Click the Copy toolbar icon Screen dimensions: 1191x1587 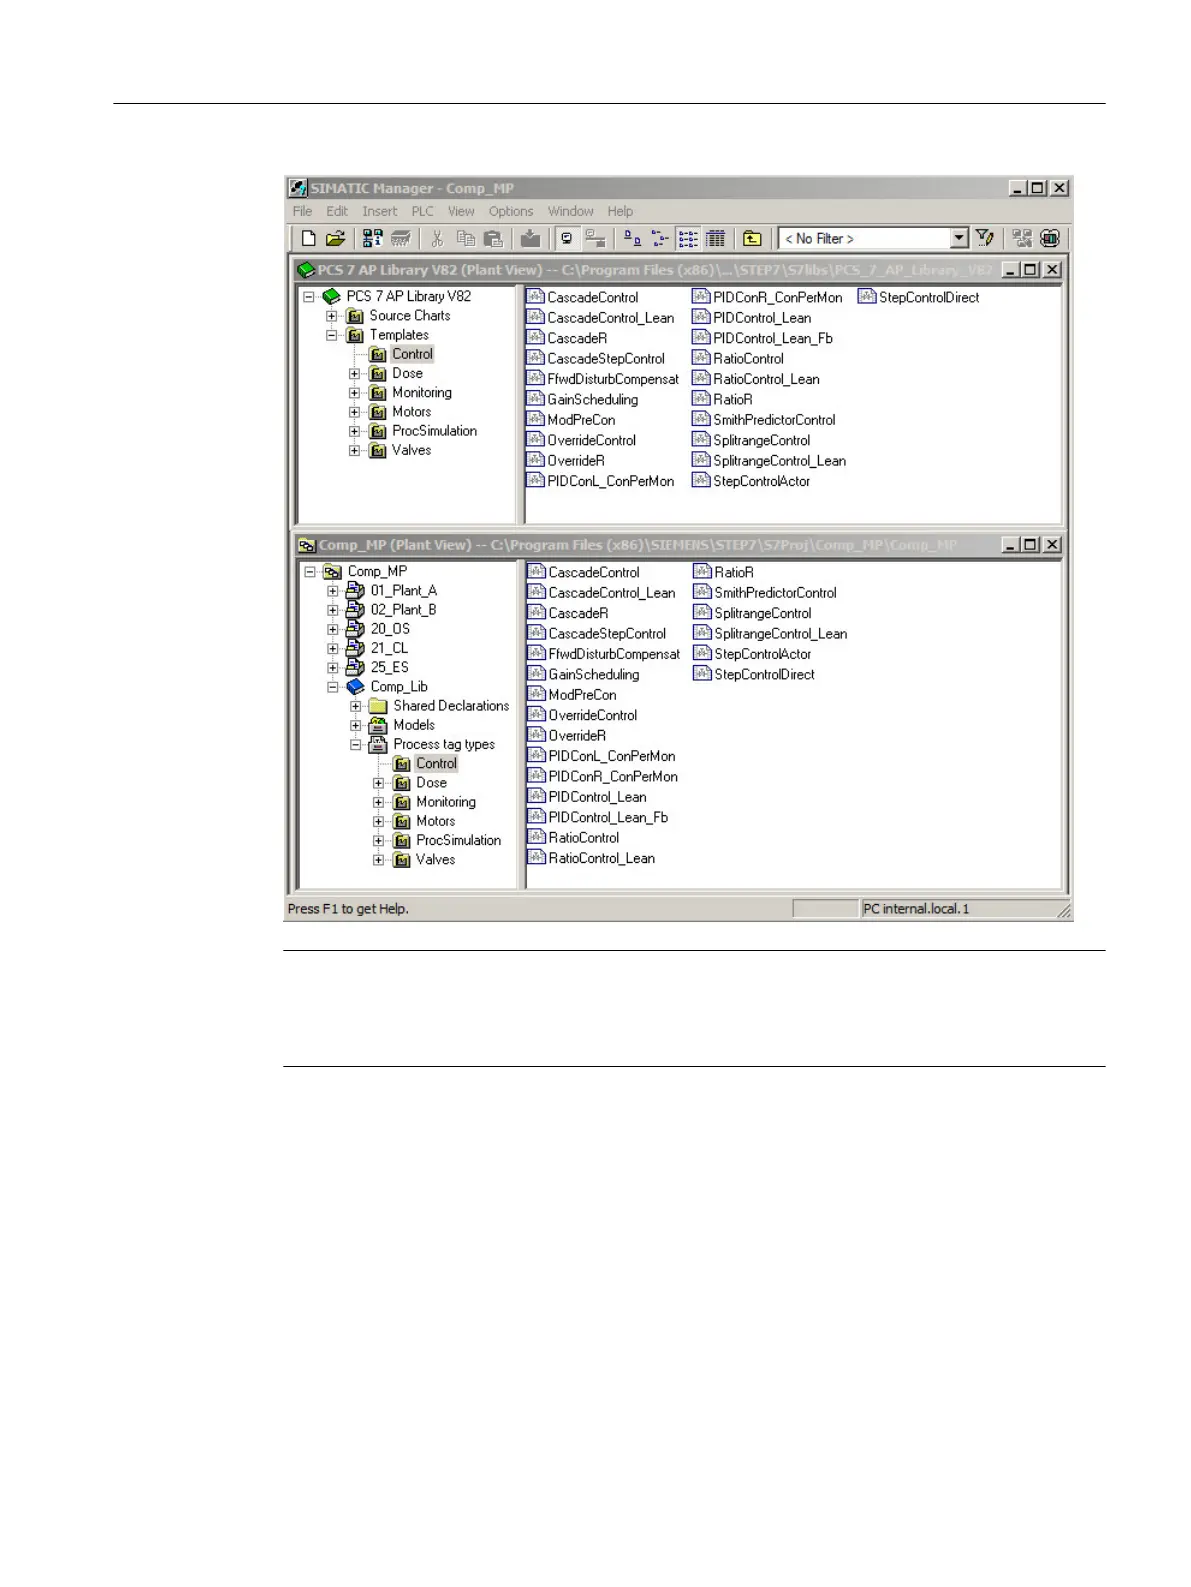point(465,238)
